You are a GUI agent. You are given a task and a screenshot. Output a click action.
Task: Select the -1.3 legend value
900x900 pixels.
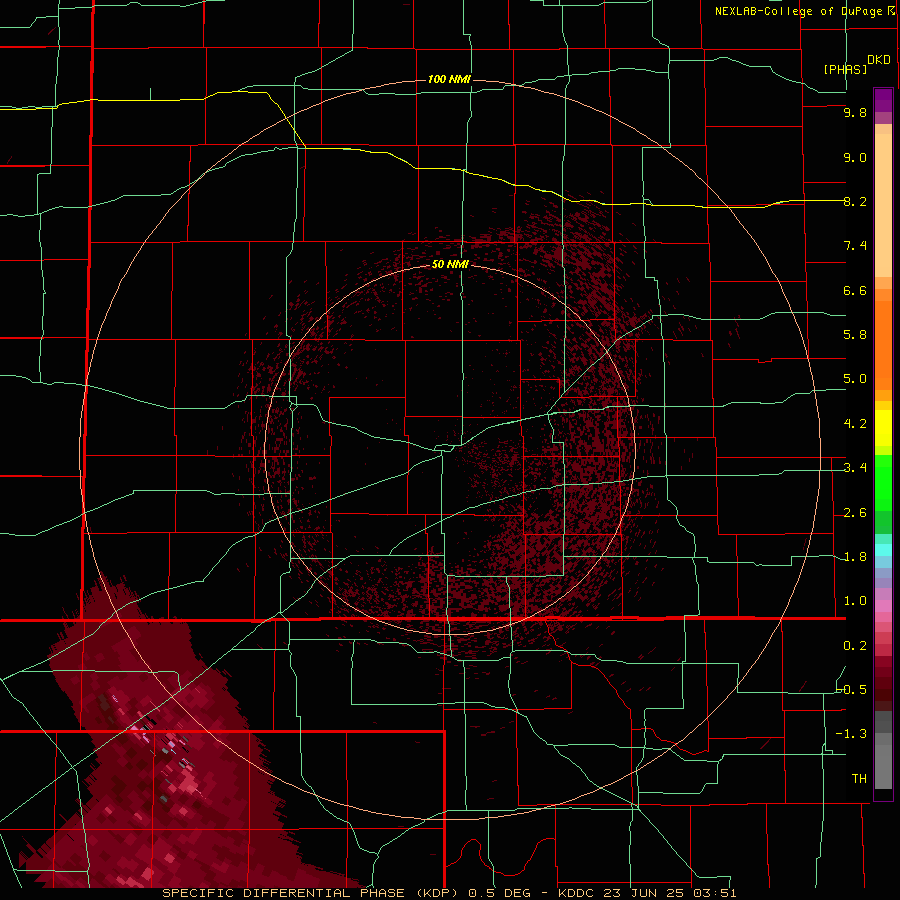coord(852,734)
